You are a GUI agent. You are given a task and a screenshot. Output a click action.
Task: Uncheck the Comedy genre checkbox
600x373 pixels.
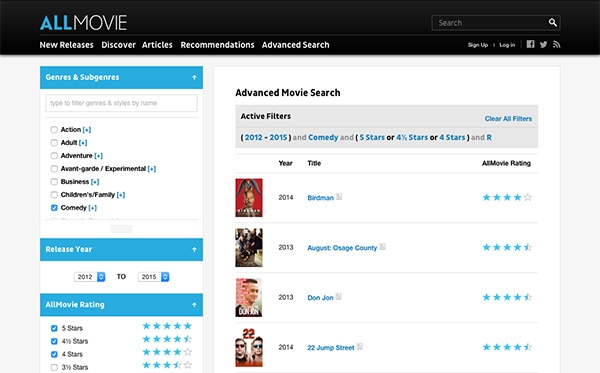[x=54, y=208]
